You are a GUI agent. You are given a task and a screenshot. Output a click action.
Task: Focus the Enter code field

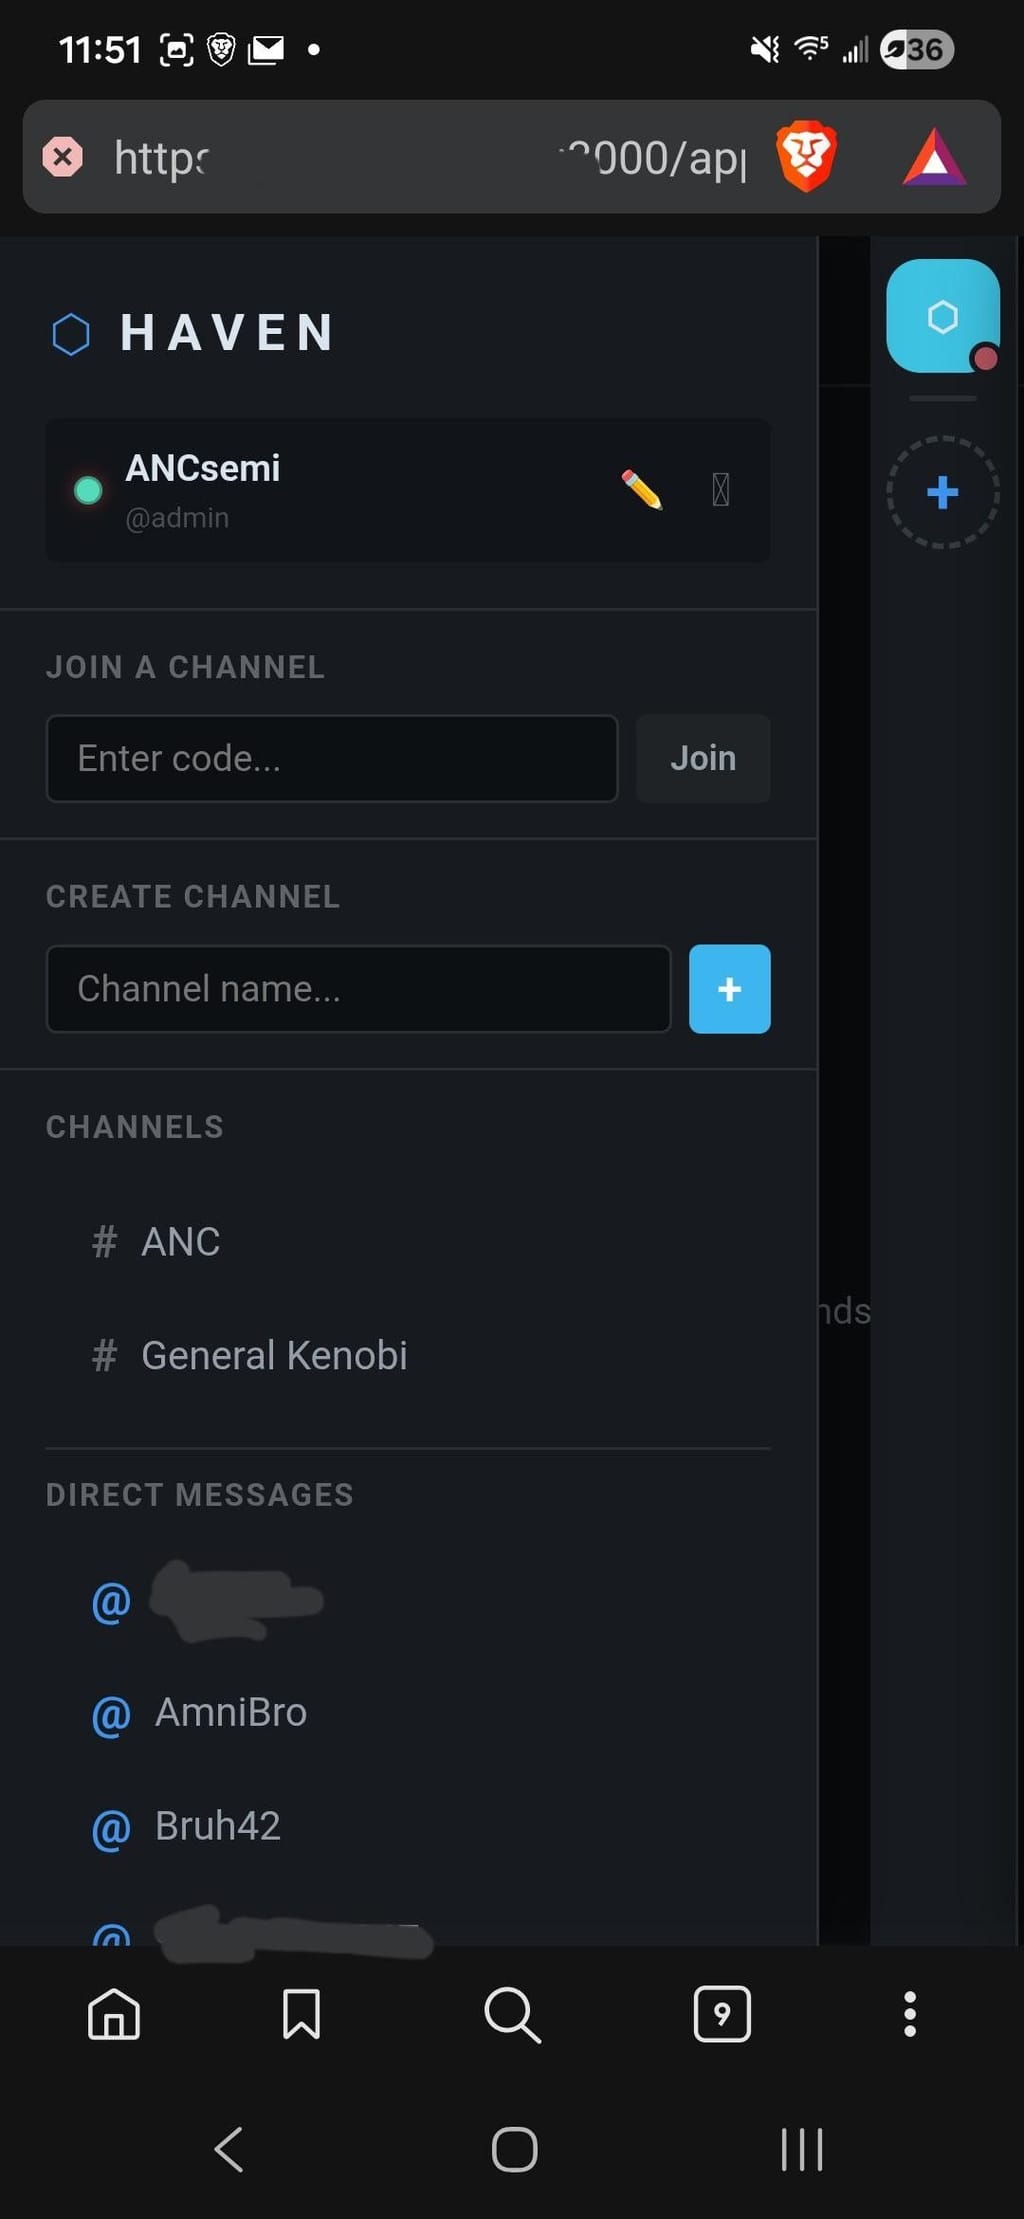332,758
